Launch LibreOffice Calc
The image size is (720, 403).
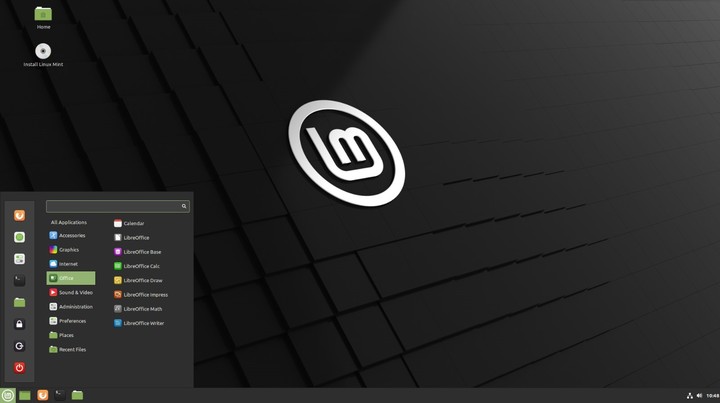tap(140, 266)
